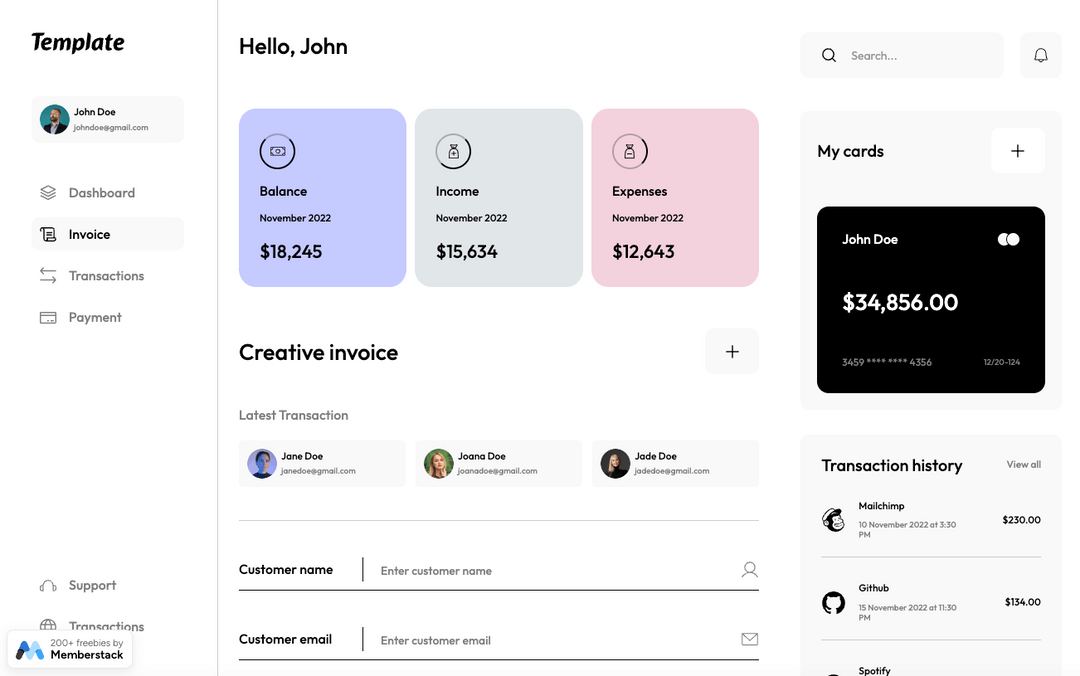Click Jane Doe's avatar in Latest Transaction

[261, 463]
